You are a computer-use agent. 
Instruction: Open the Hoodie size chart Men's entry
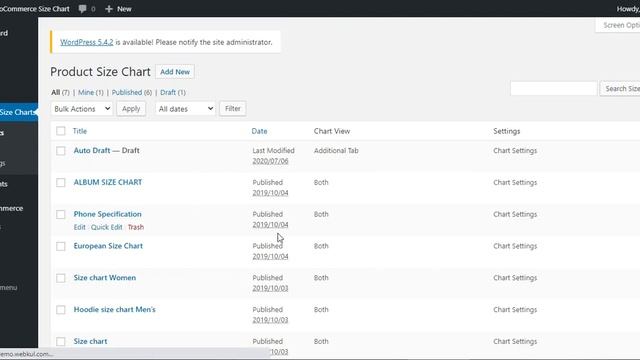coord(115,310)
